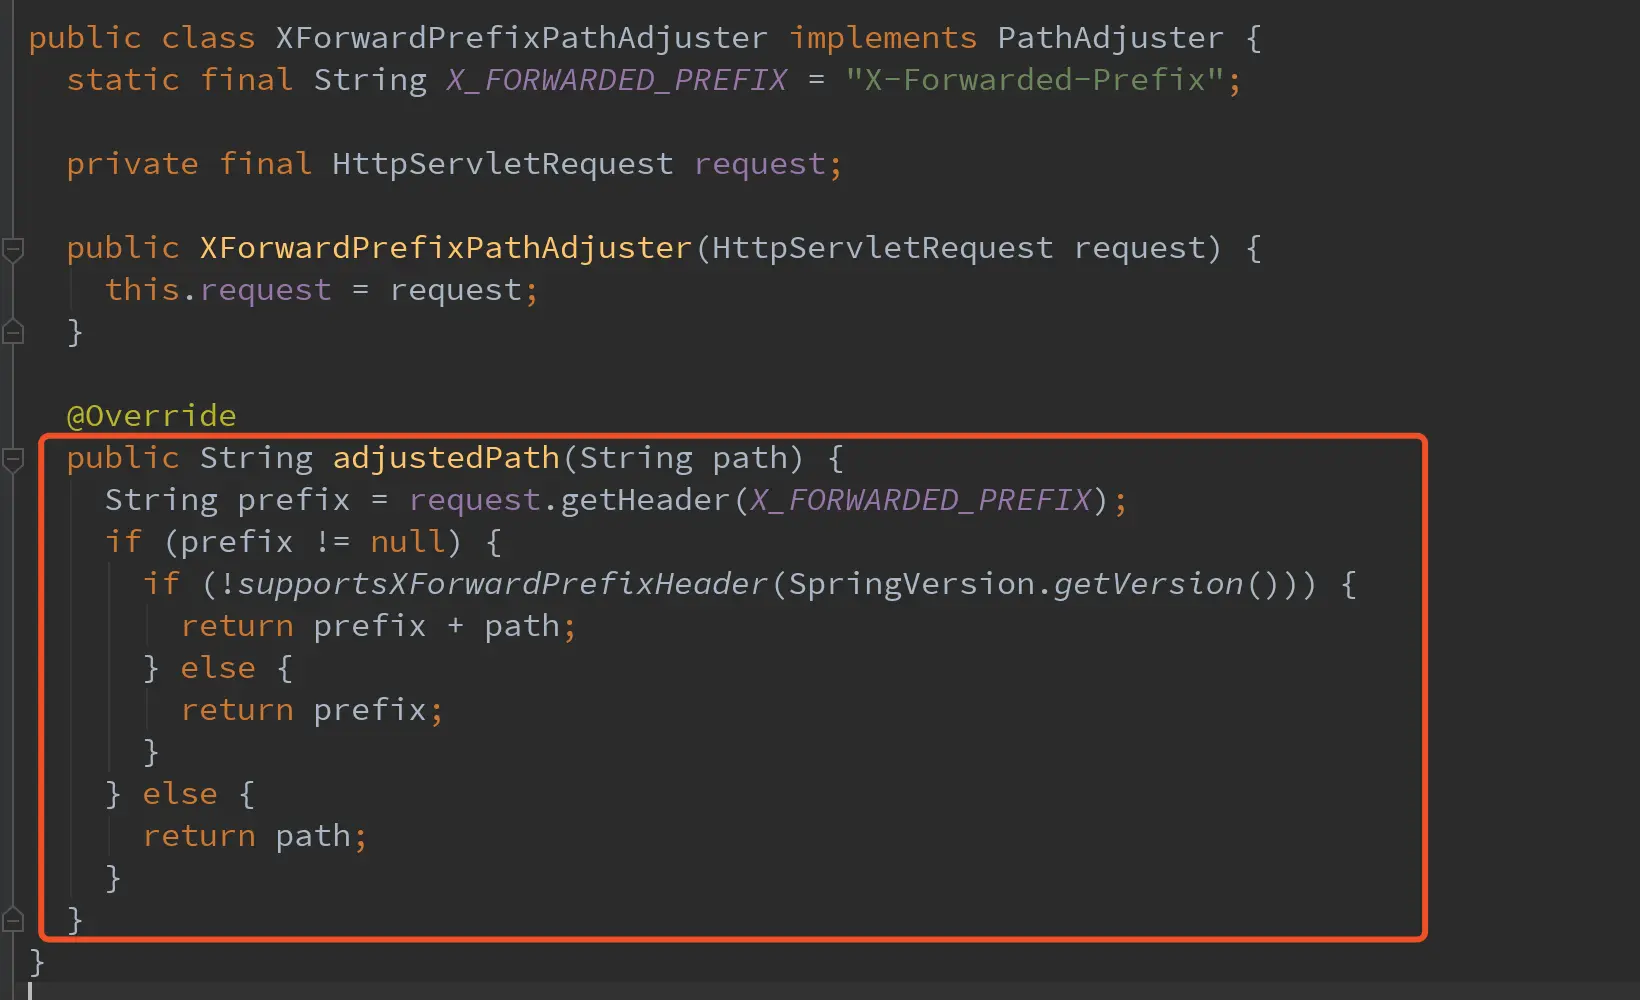Click the supportsXForwardPrefixHeader method call

click(x=502, y=584)
